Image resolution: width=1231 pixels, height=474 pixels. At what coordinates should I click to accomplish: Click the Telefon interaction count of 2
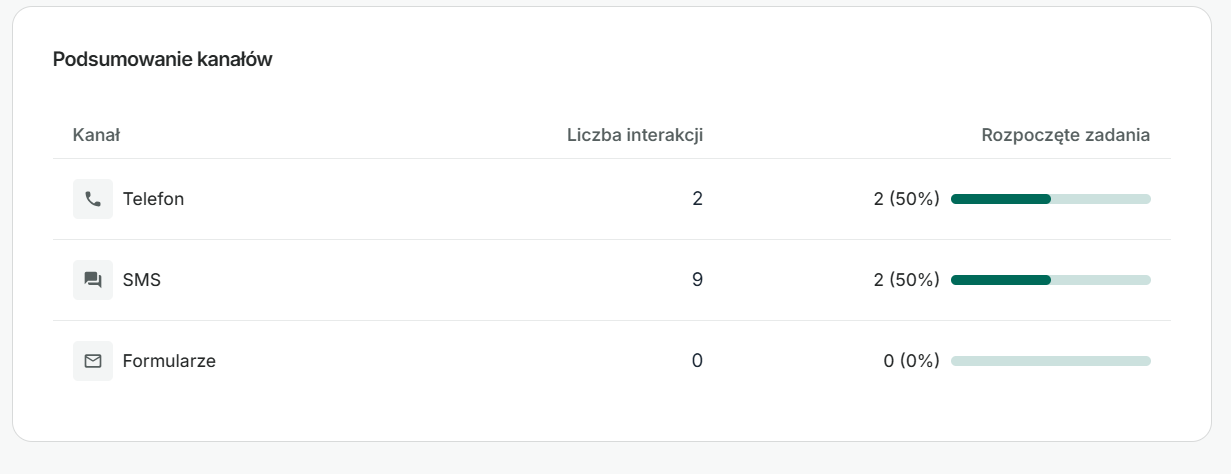coord(697,199)
